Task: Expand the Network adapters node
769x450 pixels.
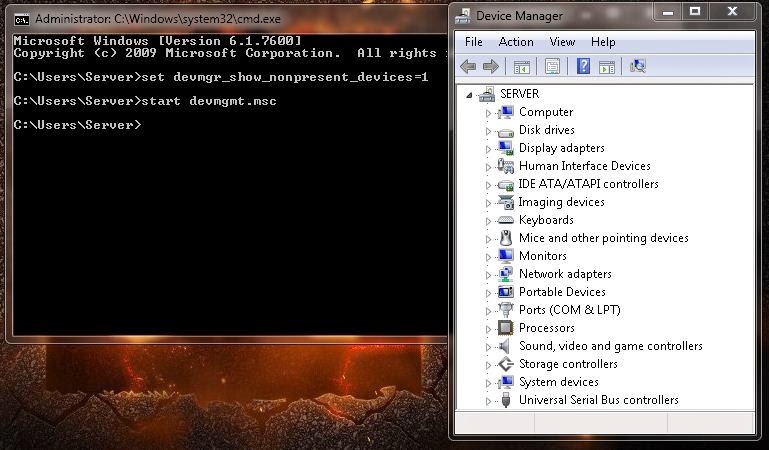Action: [488, 275]
